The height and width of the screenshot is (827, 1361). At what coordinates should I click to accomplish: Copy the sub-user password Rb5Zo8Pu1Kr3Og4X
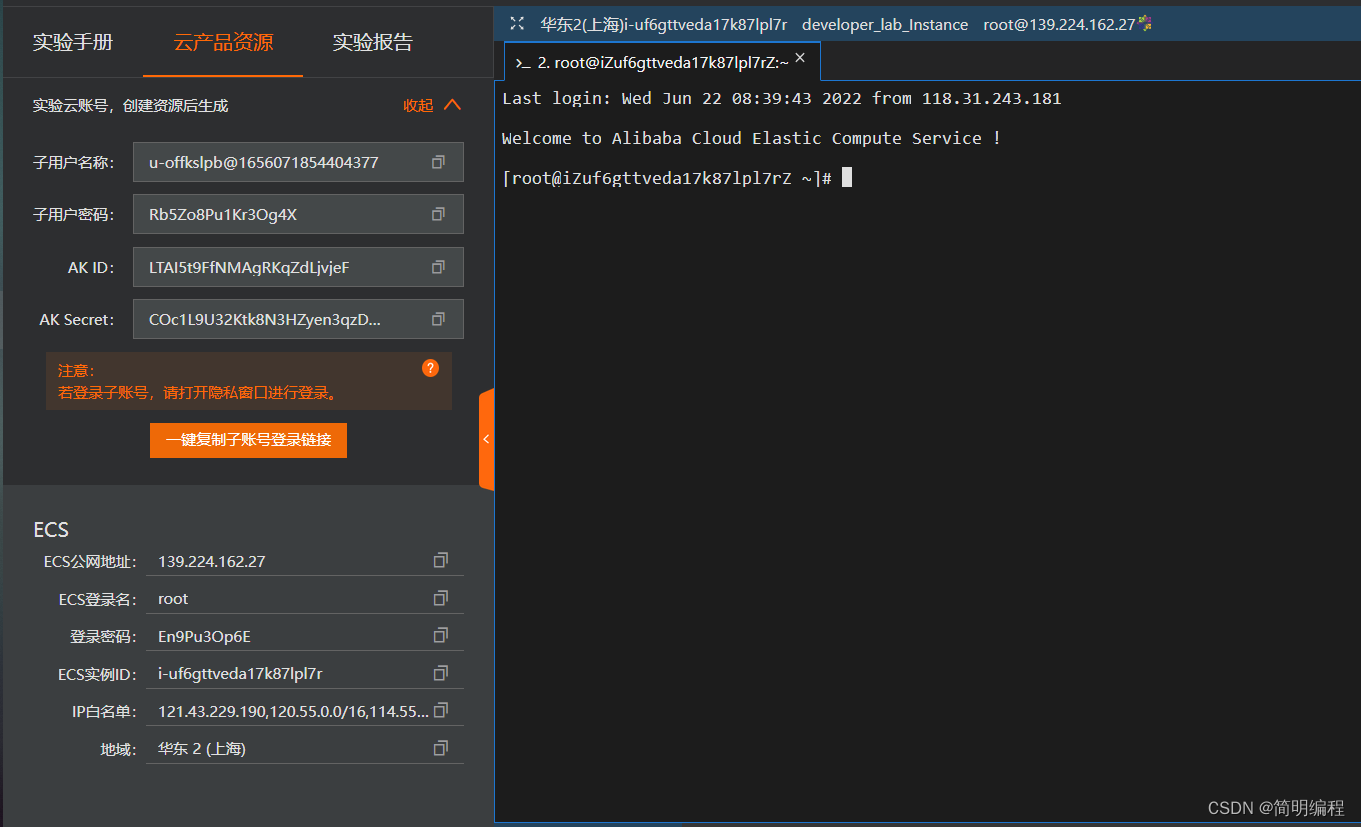point(438,214)
